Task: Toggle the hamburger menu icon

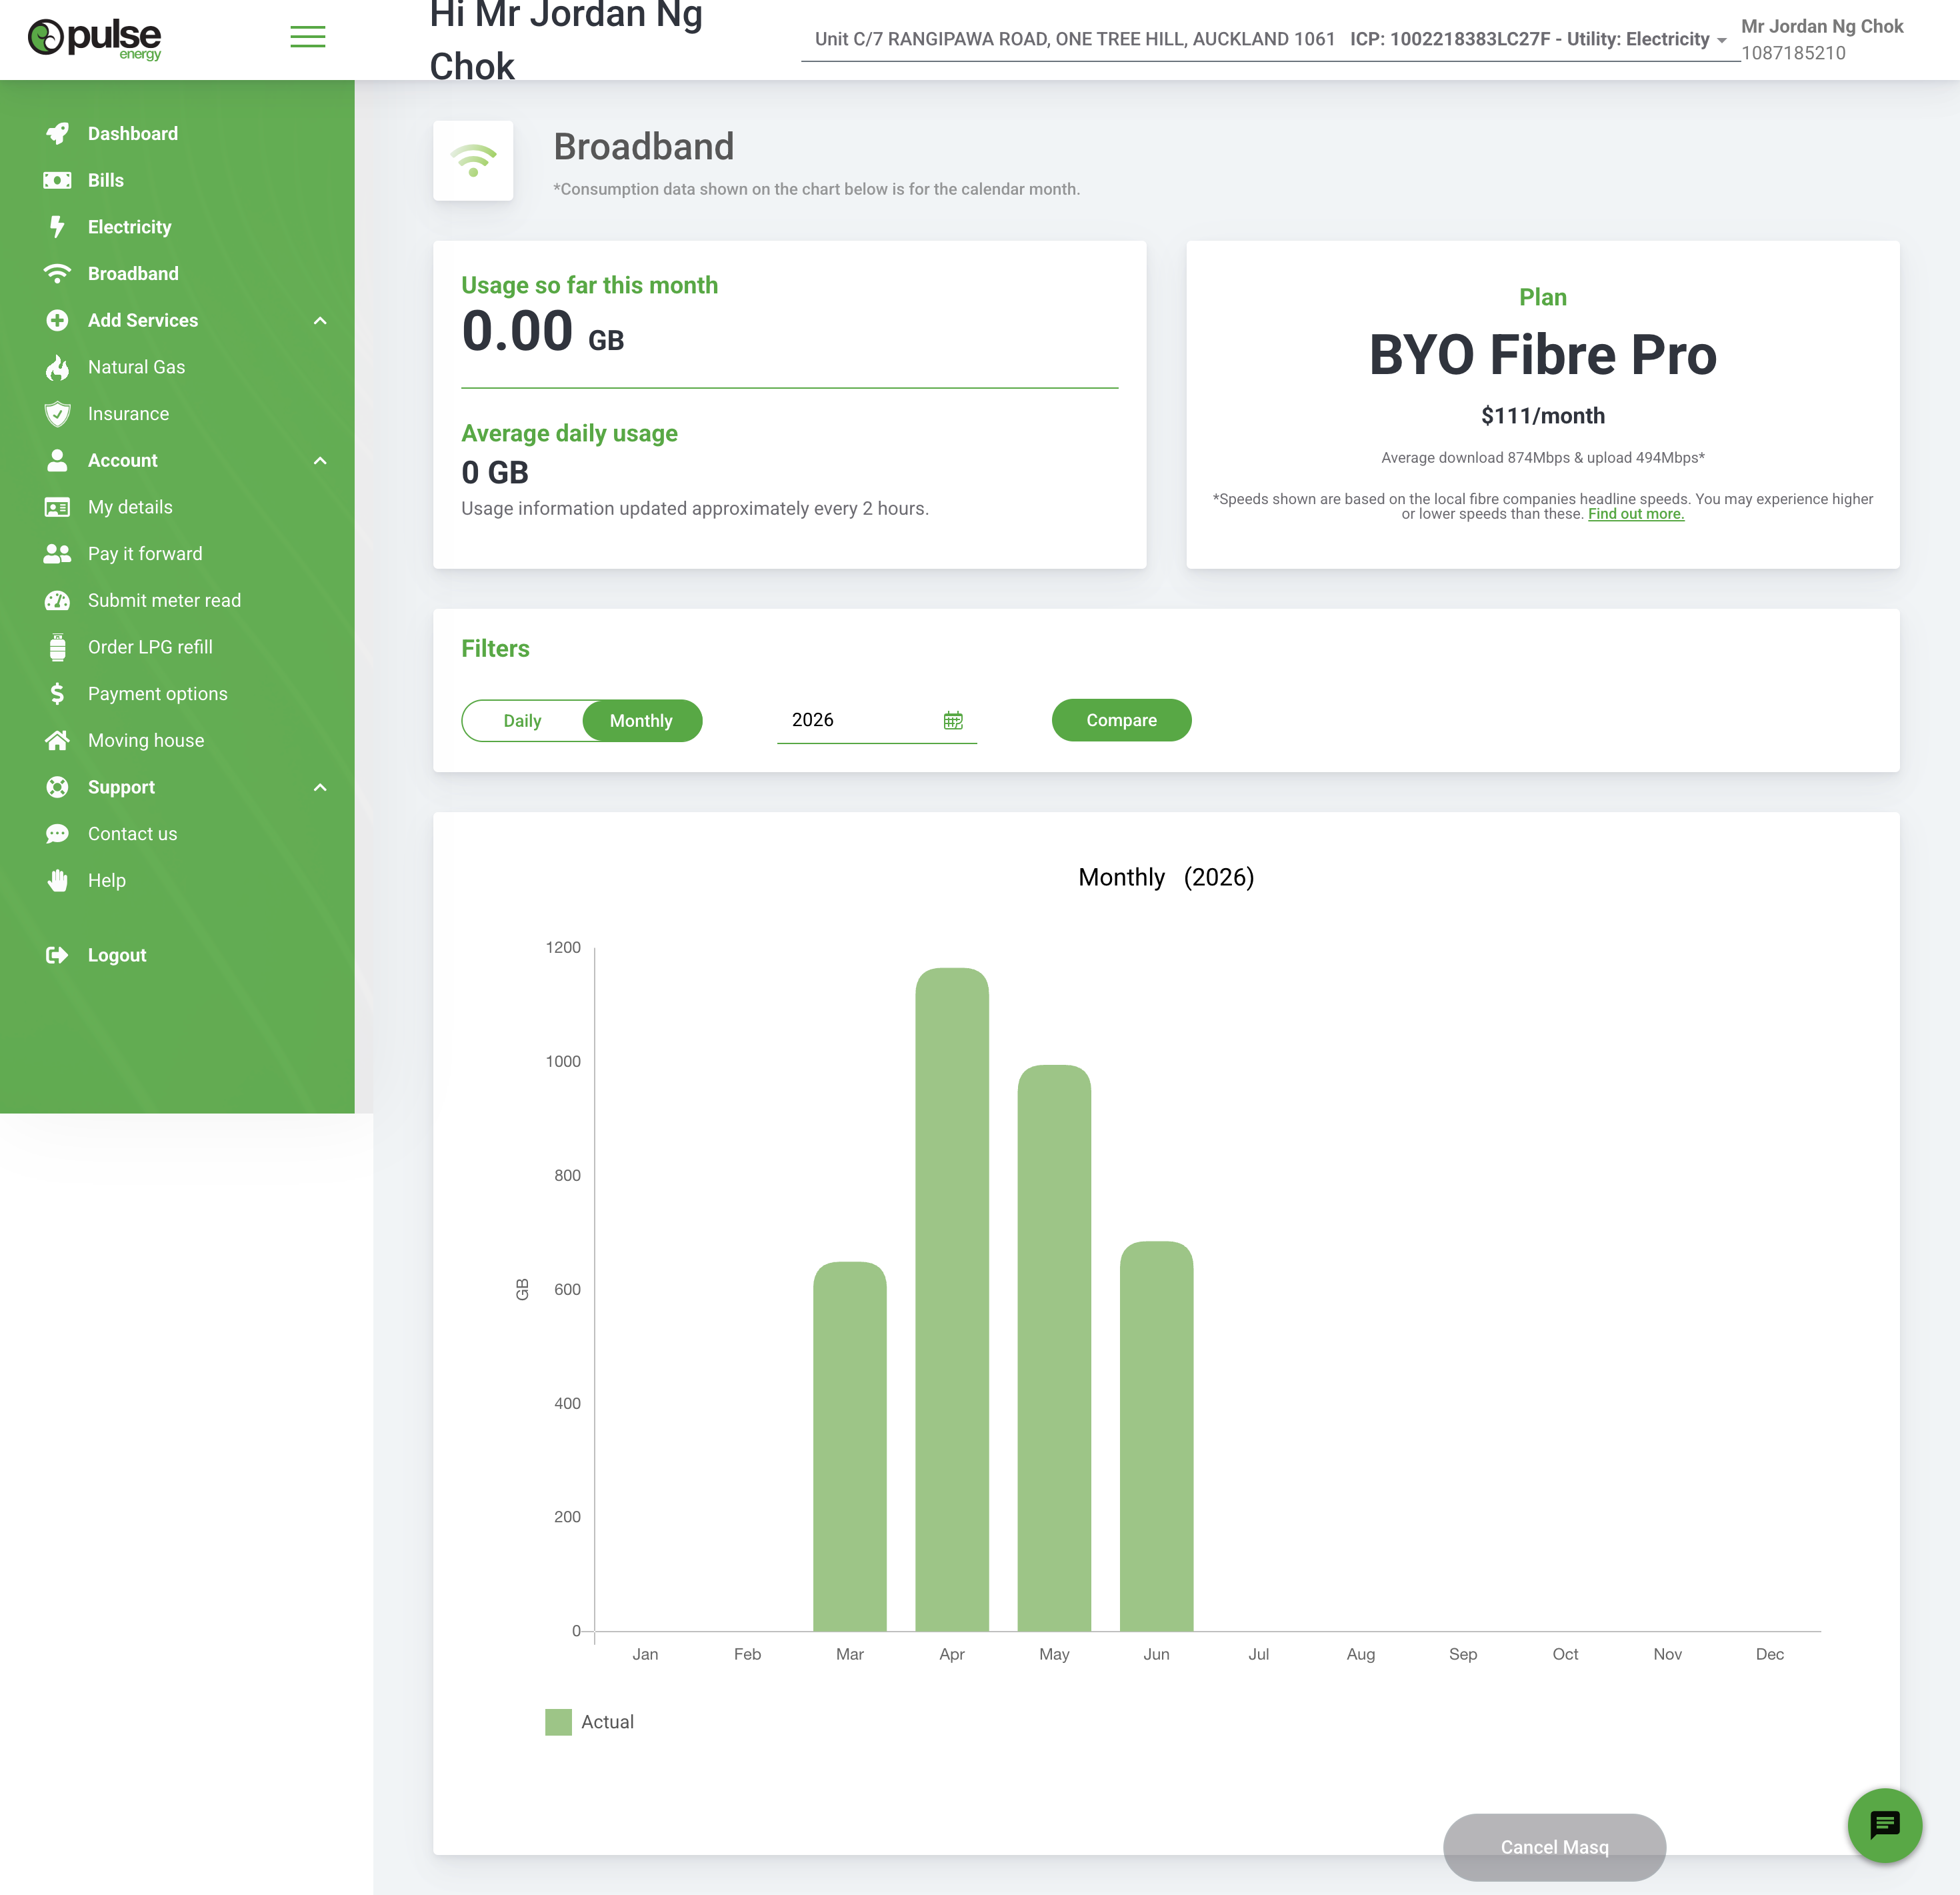Action: tap(308, 37)
